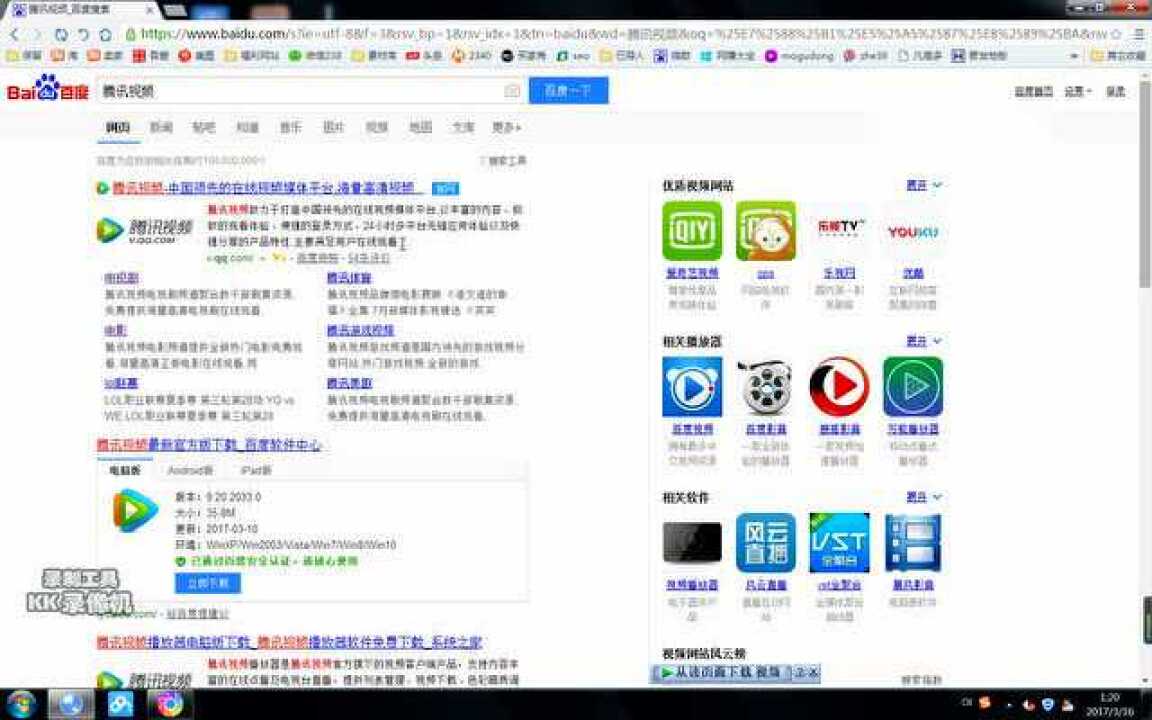Open the bookmarks bar overflow arrow
Viewport: 1152px width, 720px height.
(x=1074, y=56)
